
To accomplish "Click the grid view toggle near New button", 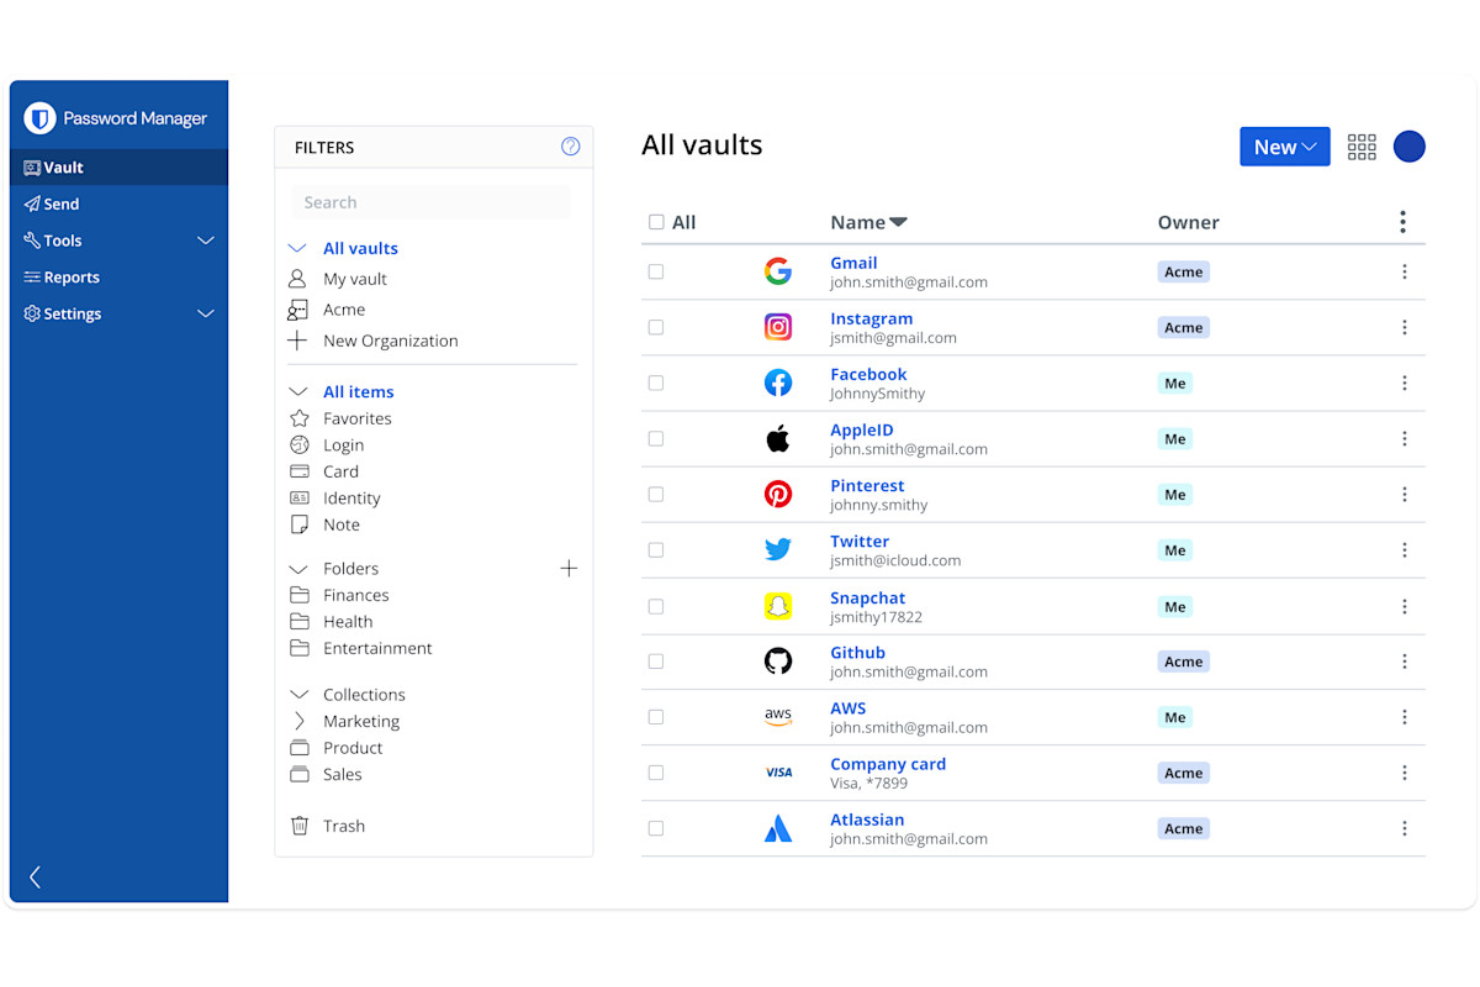I will [1362, 146].
